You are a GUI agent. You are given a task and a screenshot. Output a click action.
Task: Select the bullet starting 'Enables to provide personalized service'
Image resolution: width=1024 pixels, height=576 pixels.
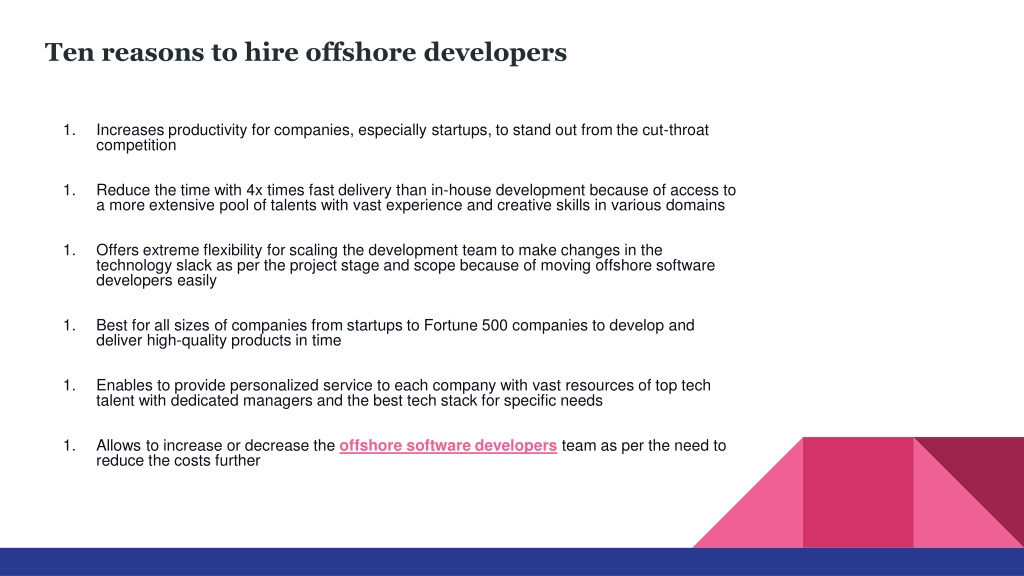tap(403, 392)
